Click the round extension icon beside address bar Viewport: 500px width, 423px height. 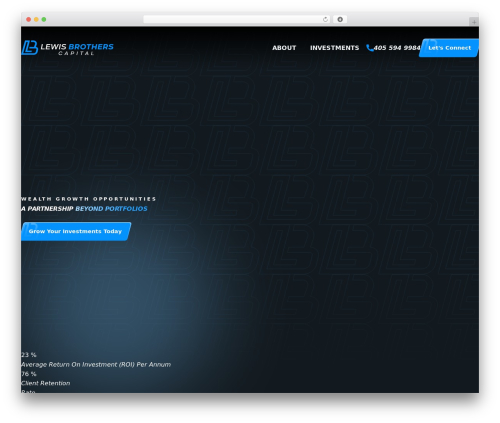340,19
